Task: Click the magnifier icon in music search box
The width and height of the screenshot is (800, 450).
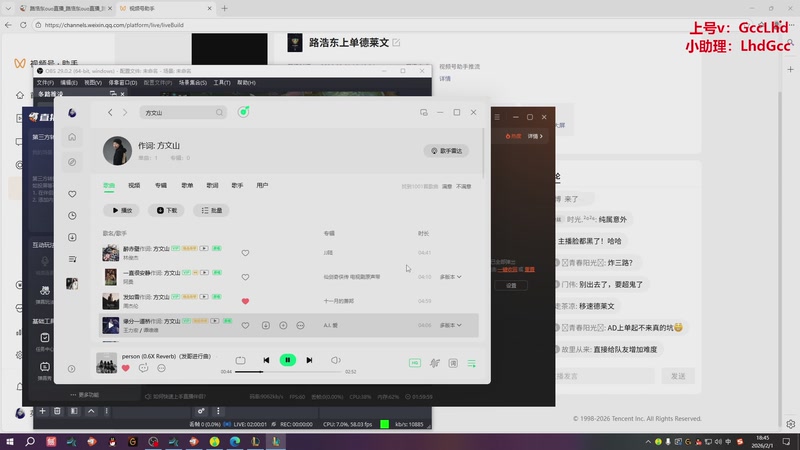Action: click(219, 112)
